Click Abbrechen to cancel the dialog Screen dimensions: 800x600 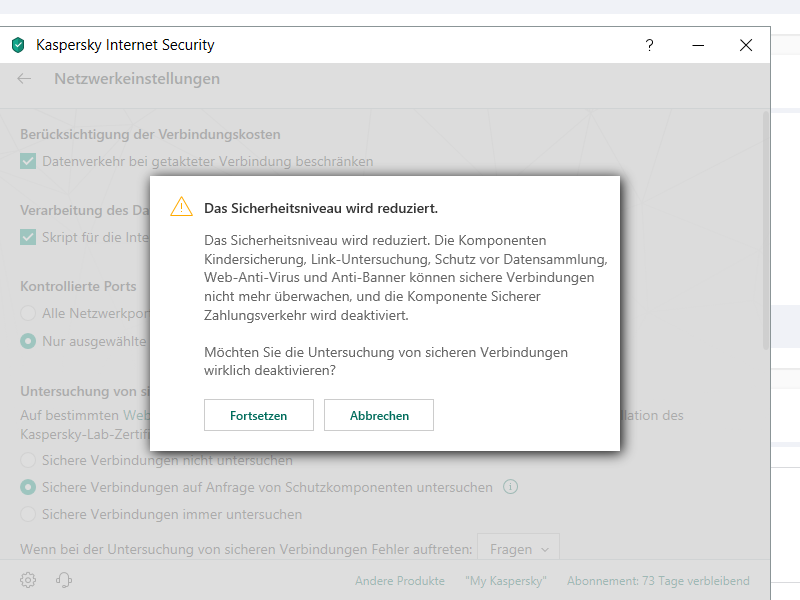click(x=379, y=415)
